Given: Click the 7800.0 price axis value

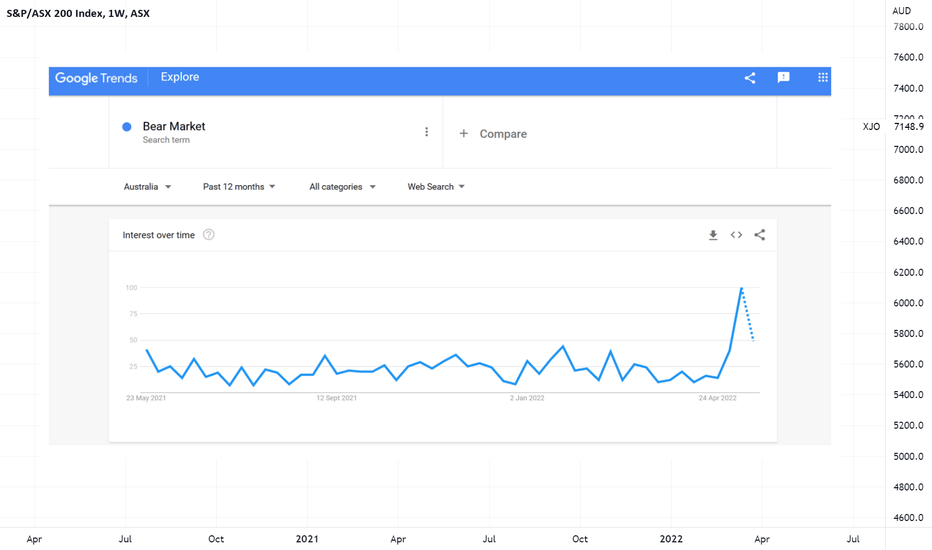Looking at the screenshot, I should coord(909,27).
